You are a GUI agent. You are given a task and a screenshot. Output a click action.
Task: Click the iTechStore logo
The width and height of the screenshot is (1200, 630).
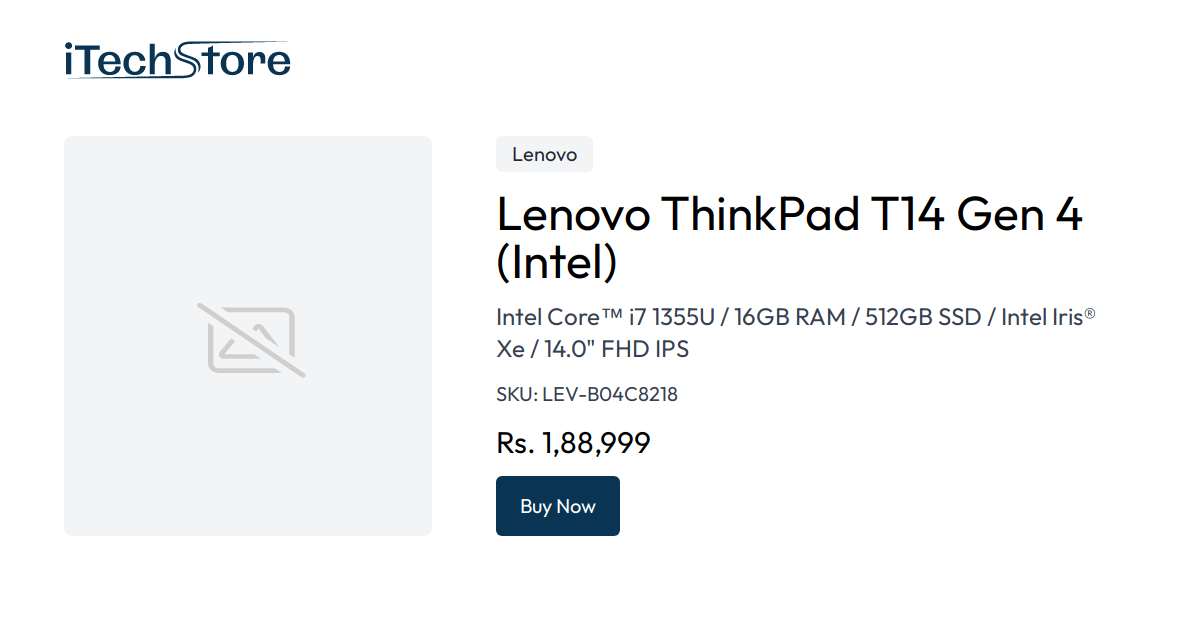(x=175, y=58)
